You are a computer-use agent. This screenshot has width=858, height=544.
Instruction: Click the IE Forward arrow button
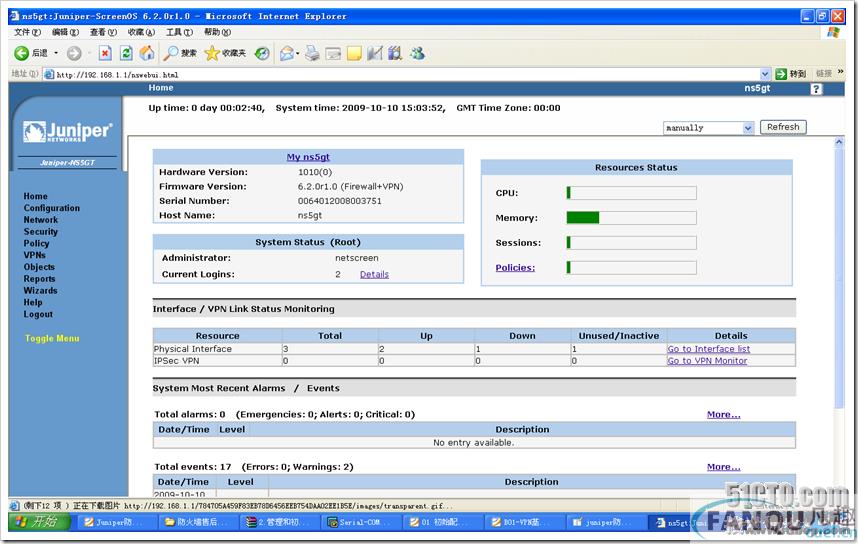pos(74,53)
